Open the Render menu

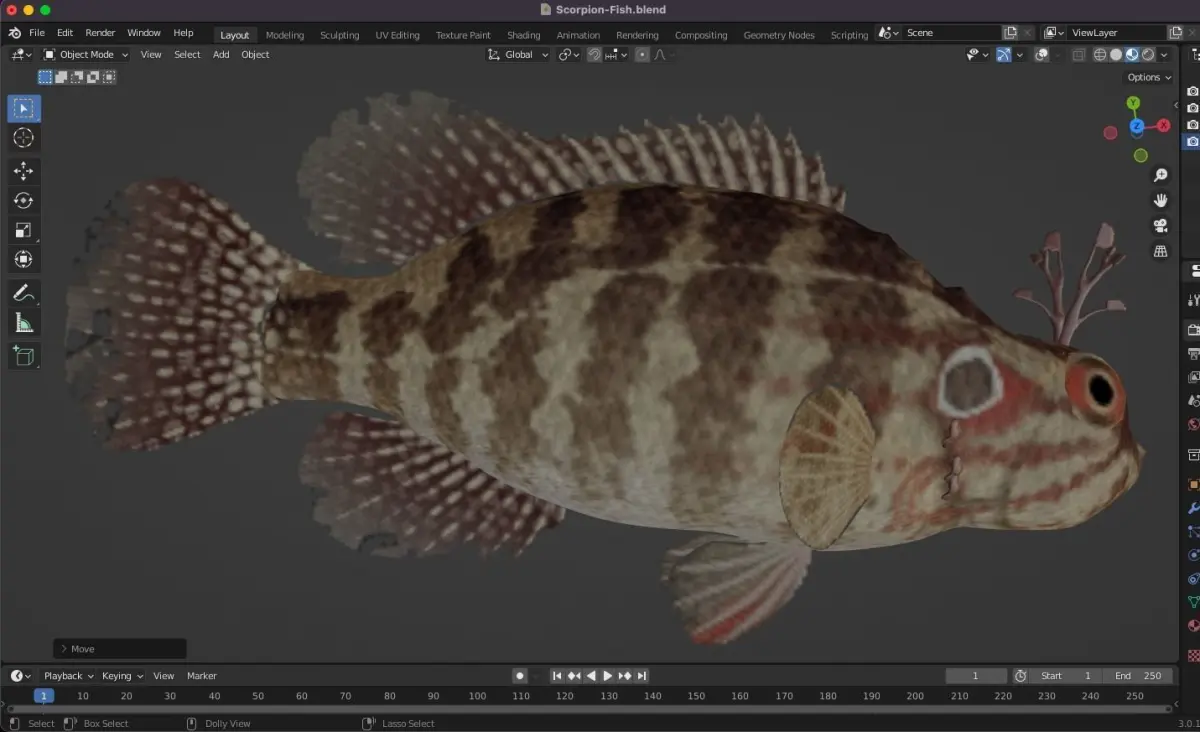point(100,33)
